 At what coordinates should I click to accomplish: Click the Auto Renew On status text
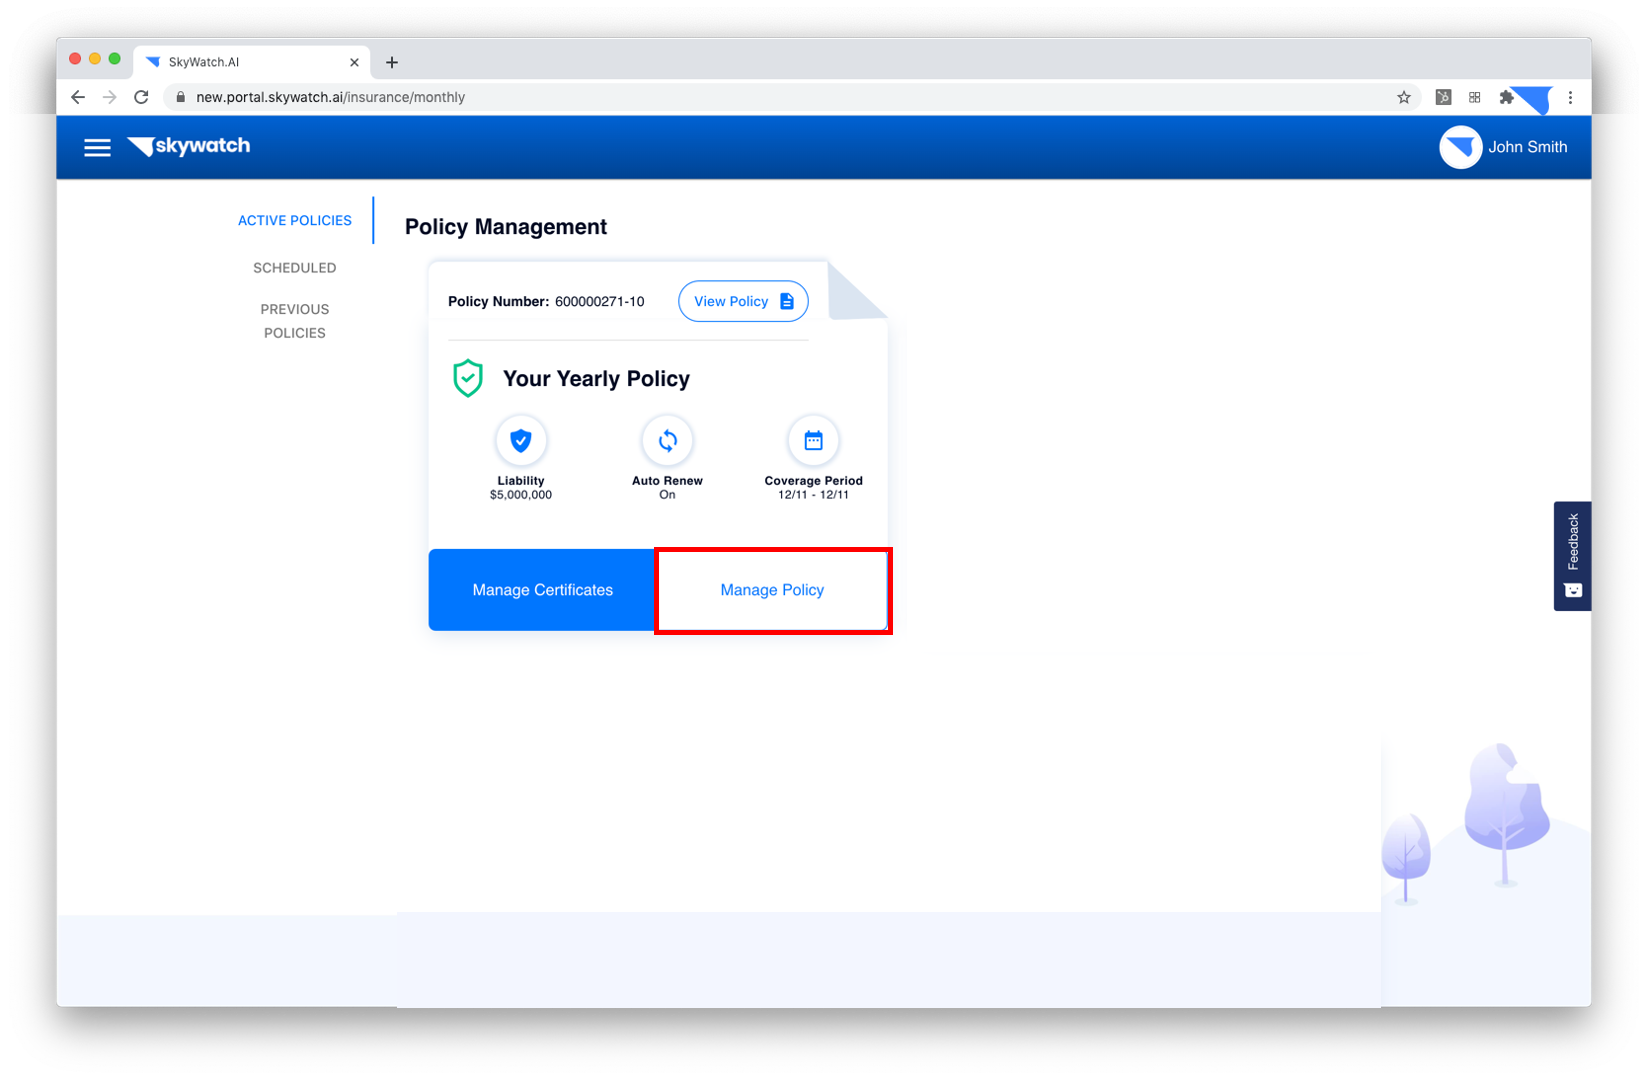point(667,495)
